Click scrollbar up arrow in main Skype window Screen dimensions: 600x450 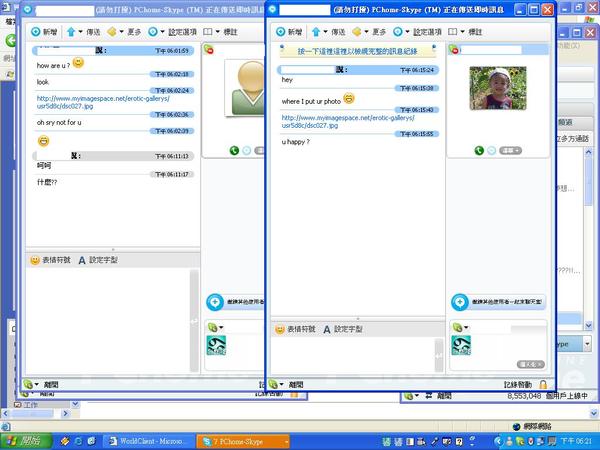(589, 152)
